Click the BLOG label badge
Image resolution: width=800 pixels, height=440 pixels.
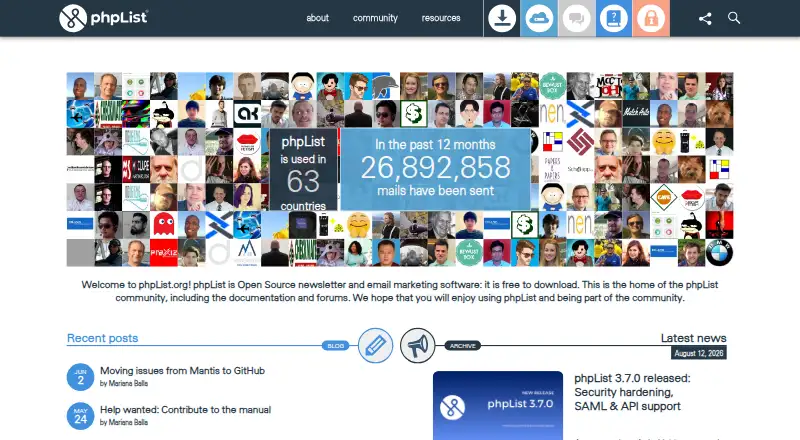point(335,346)
